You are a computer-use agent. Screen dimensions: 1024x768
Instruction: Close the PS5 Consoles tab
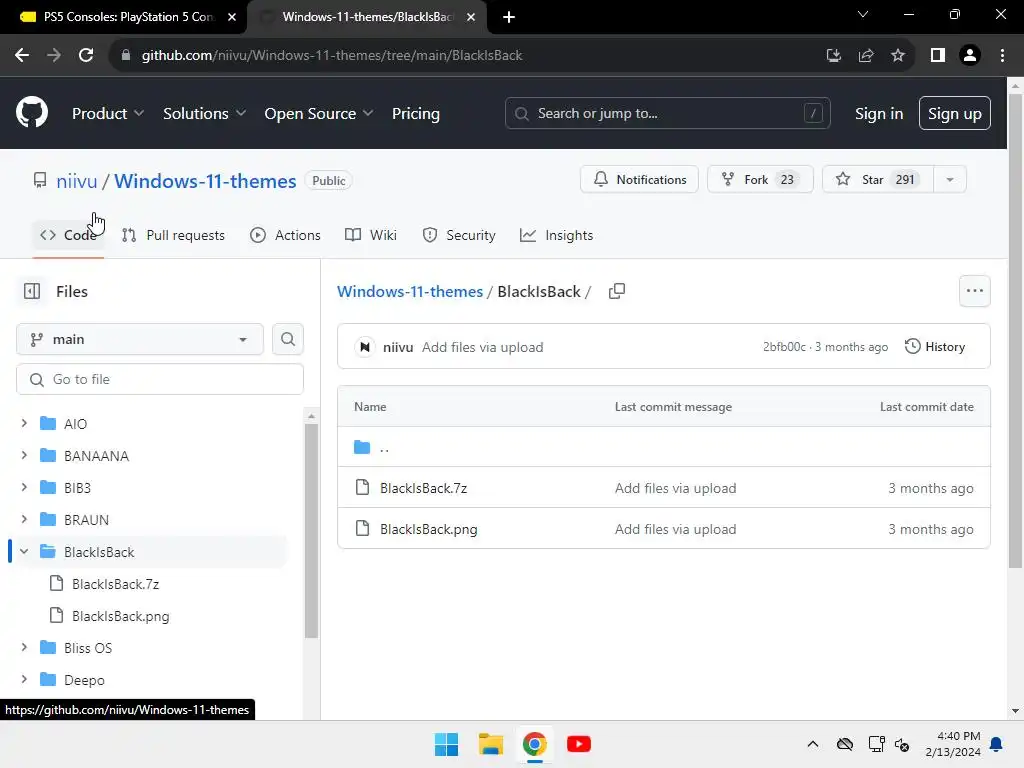coord(232,17)
